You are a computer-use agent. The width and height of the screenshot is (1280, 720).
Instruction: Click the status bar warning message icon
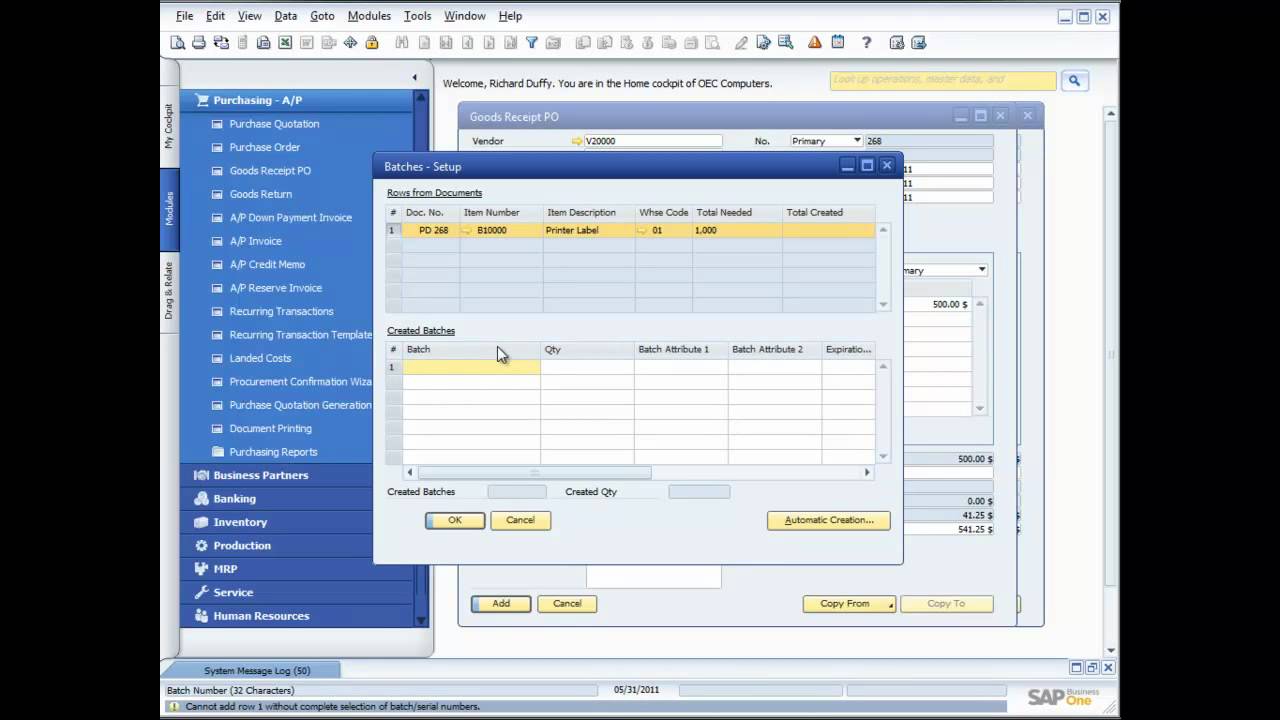pos(173,706)
